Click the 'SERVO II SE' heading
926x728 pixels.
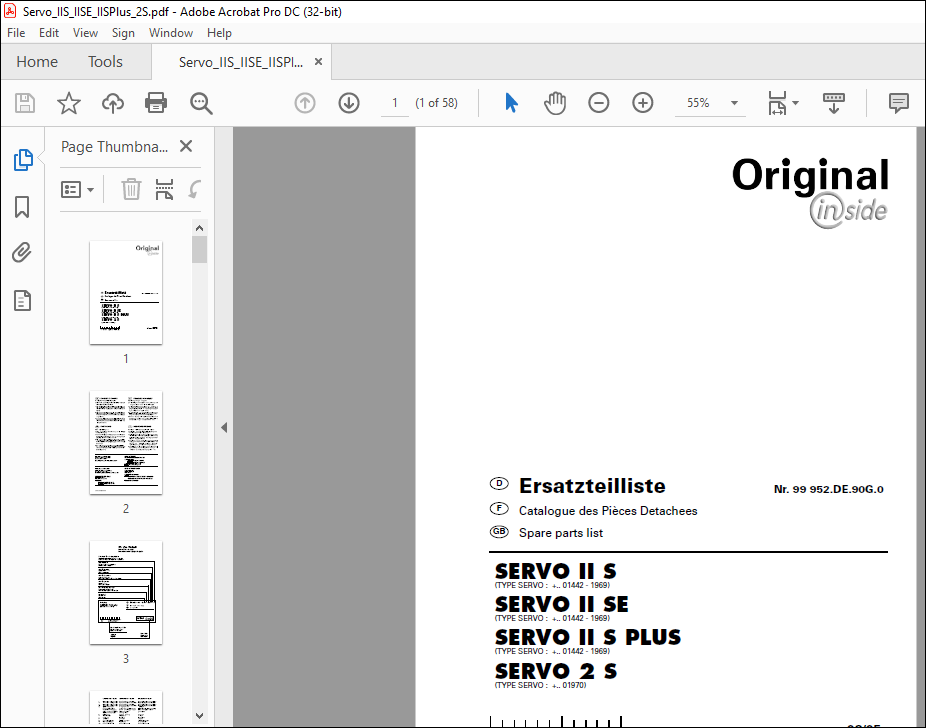tap(562, 604)
